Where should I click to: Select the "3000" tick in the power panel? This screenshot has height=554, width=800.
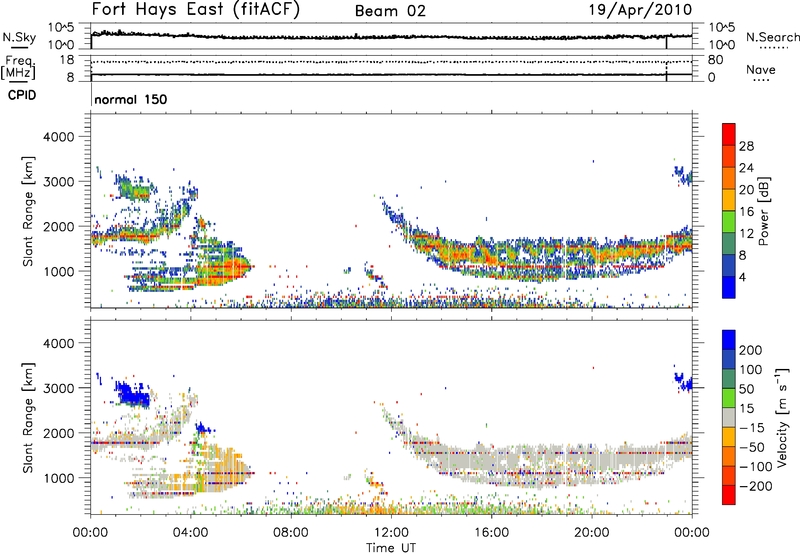(x=58, y=182)
